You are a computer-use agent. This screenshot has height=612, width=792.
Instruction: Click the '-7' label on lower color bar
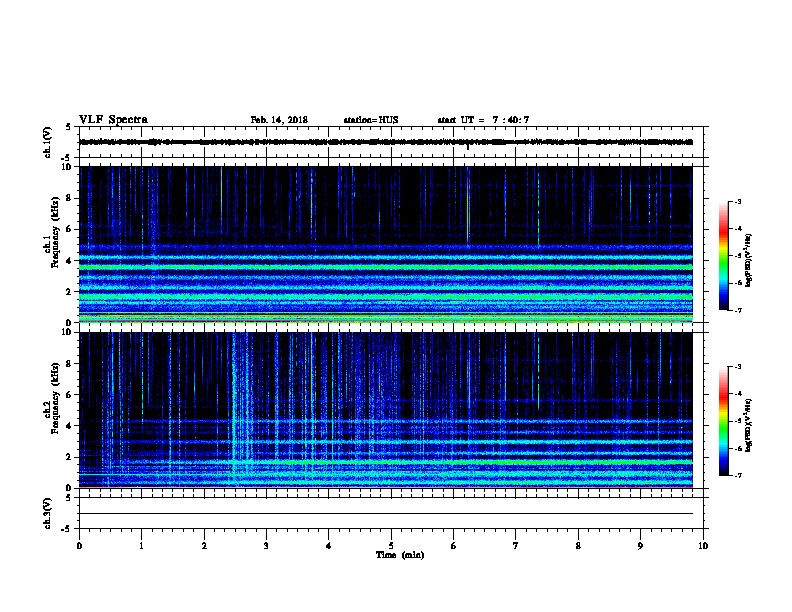(737, 475)
